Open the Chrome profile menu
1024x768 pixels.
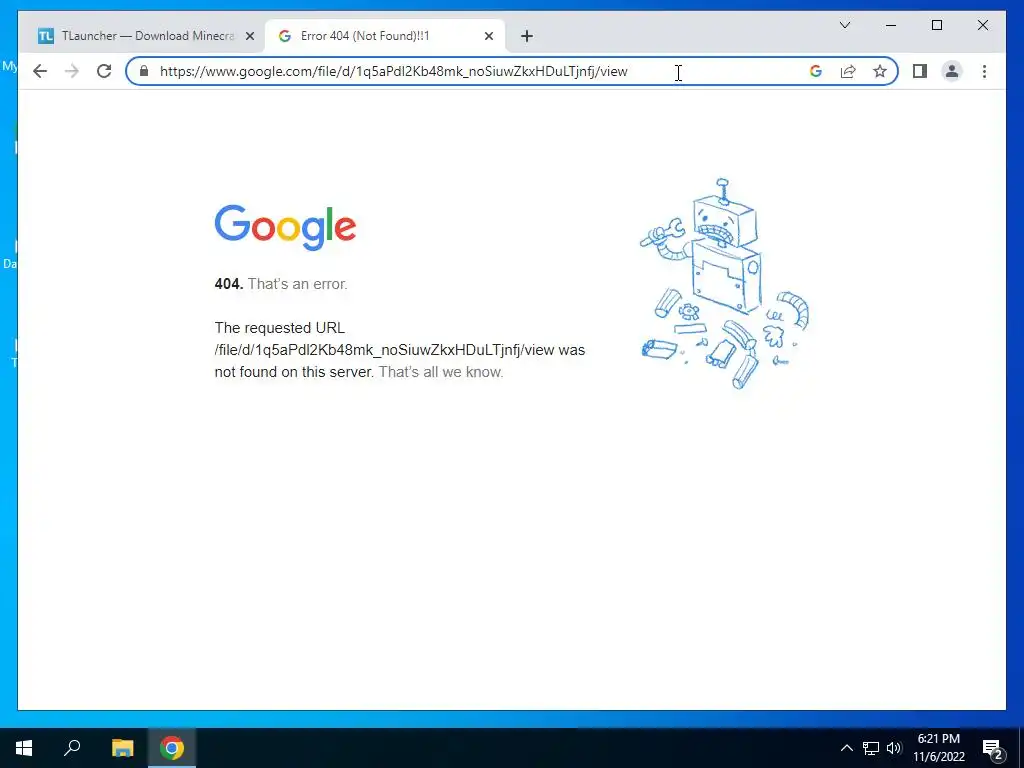952,71
